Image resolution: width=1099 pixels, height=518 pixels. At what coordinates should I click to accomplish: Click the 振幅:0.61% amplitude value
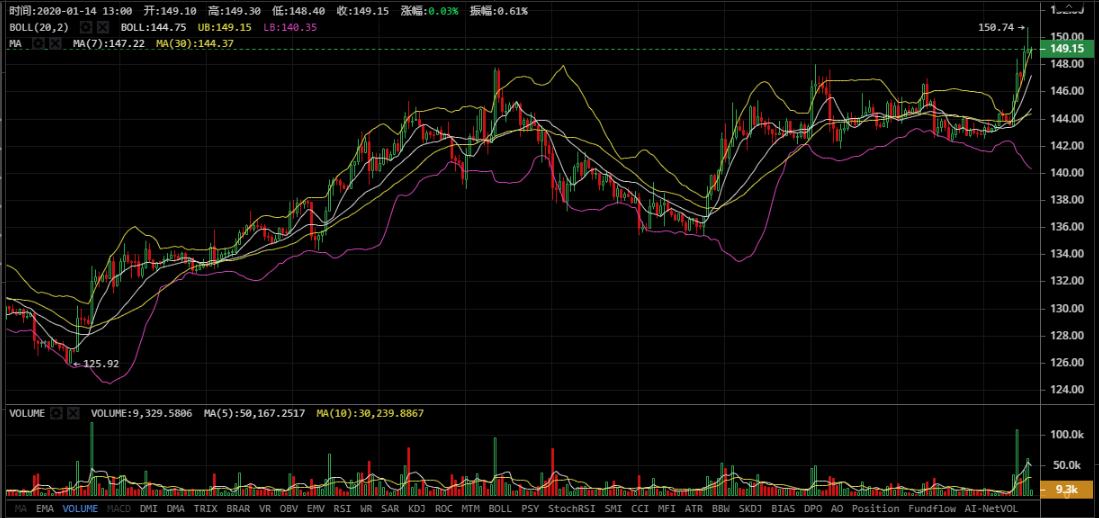pyautogui.click(x=499, y=11)
